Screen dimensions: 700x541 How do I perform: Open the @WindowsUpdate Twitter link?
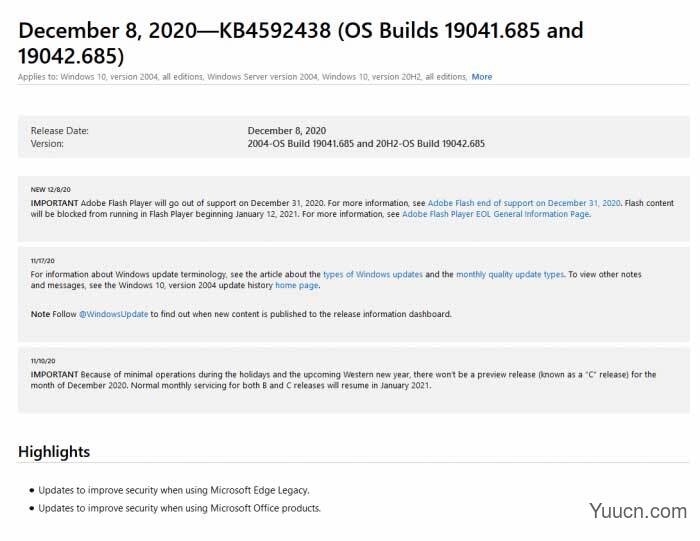tap(113, 314)
